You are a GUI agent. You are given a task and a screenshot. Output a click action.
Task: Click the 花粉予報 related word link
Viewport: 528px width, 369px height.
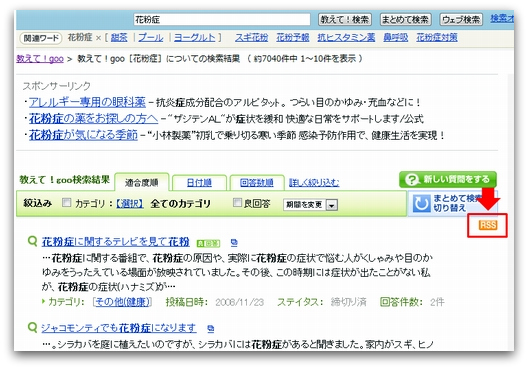tap(293, 37)
